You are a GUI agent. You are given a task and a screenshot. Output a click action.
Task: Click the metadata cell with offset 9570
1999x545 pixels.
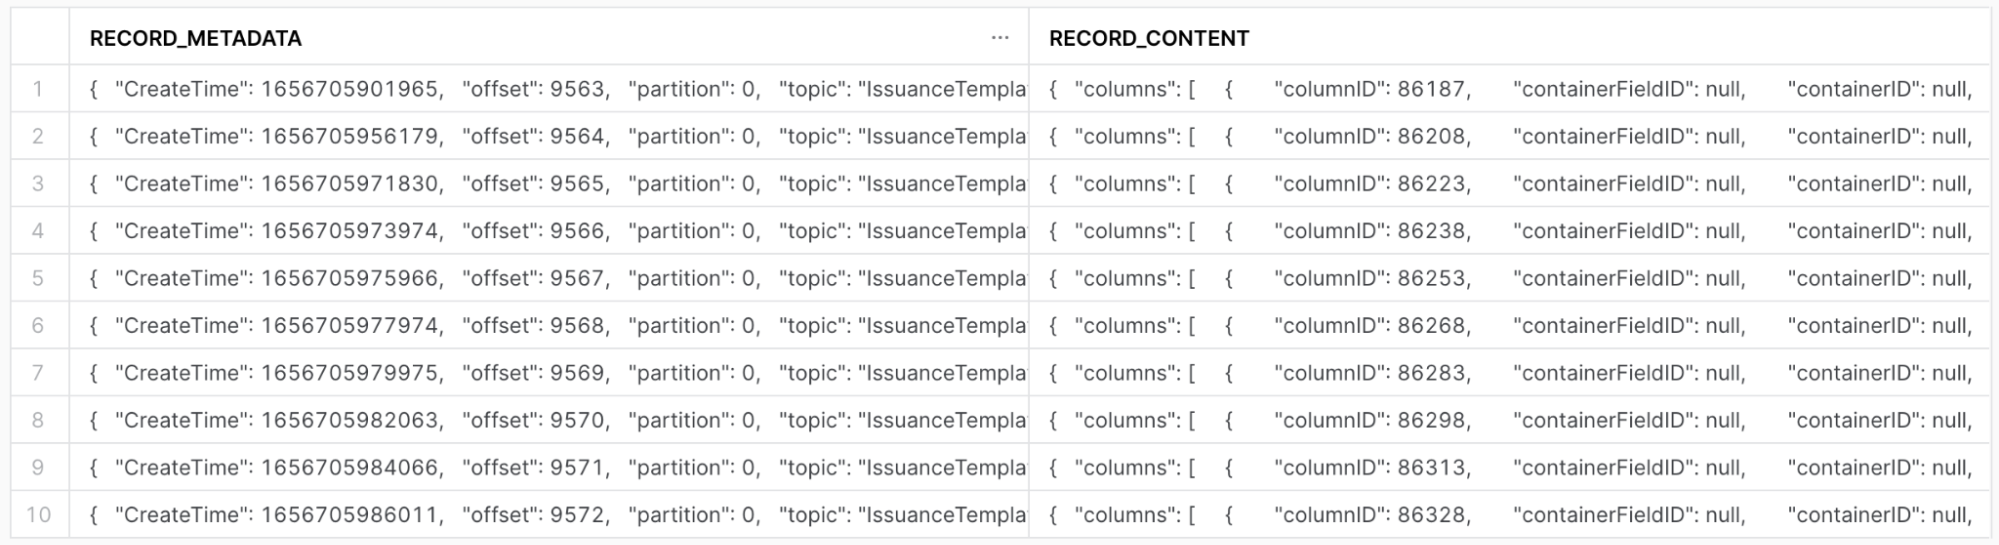[548, 420]
